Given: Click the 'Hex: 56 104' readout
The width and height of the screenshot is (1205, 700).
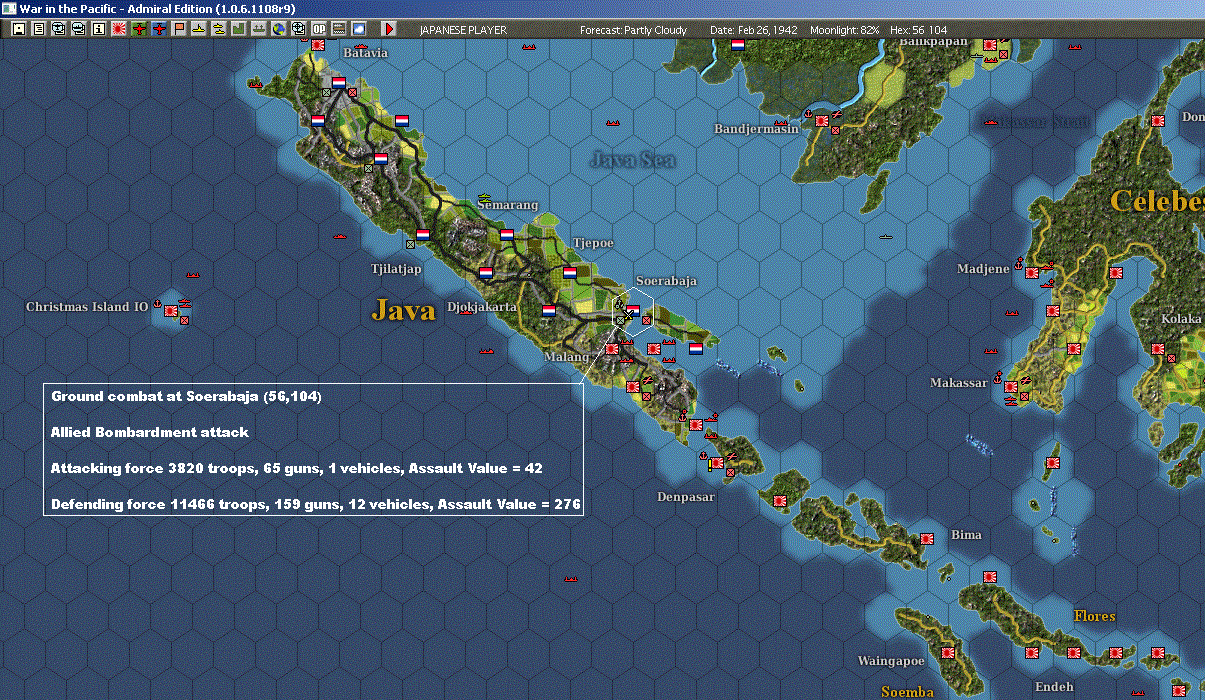Looking at the screenshot, I should point(917,30).
